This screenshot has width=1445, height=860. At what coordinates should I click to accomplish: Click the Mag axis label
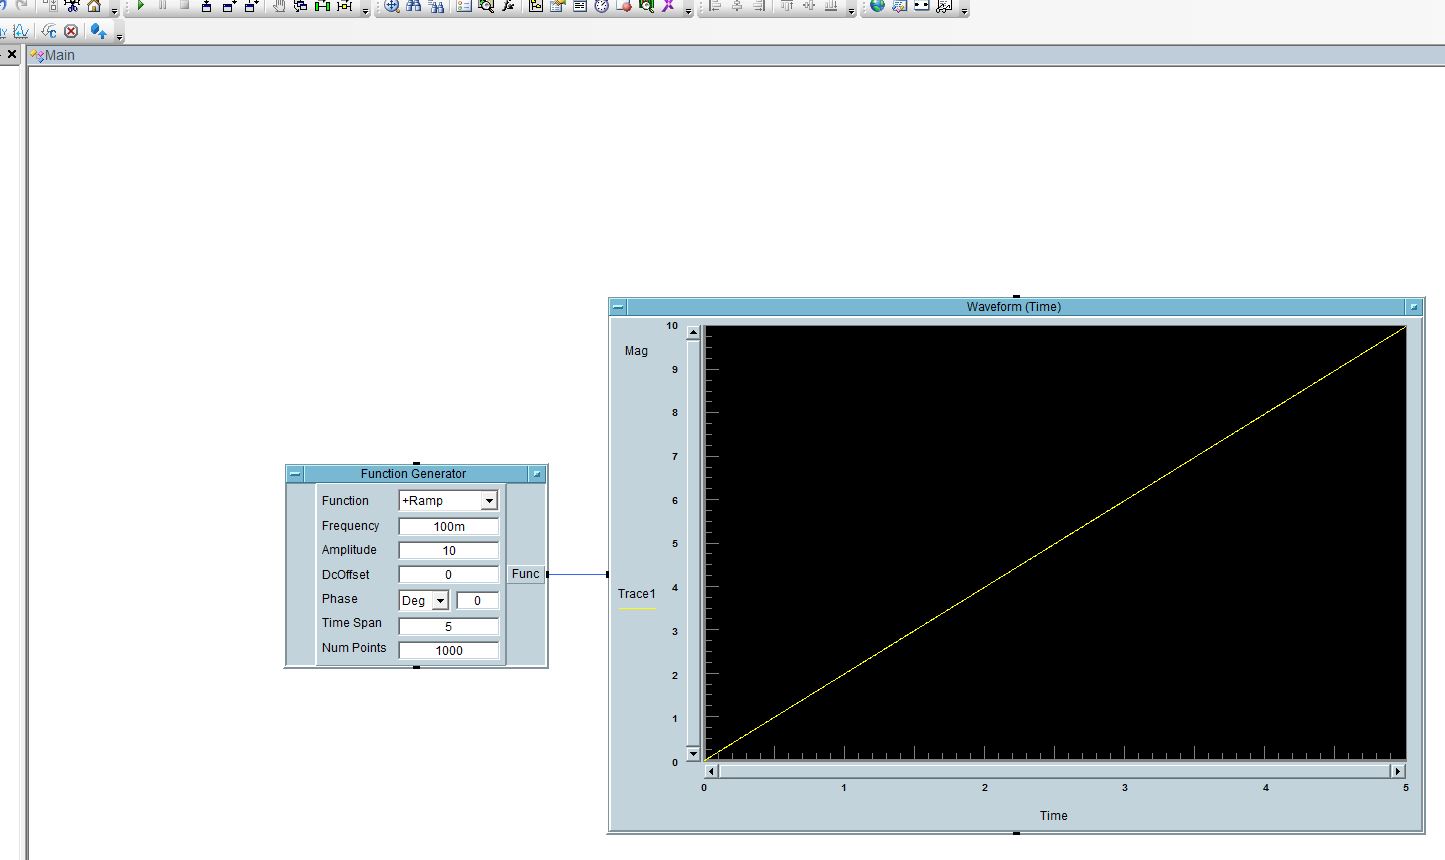tap(636, 351)
